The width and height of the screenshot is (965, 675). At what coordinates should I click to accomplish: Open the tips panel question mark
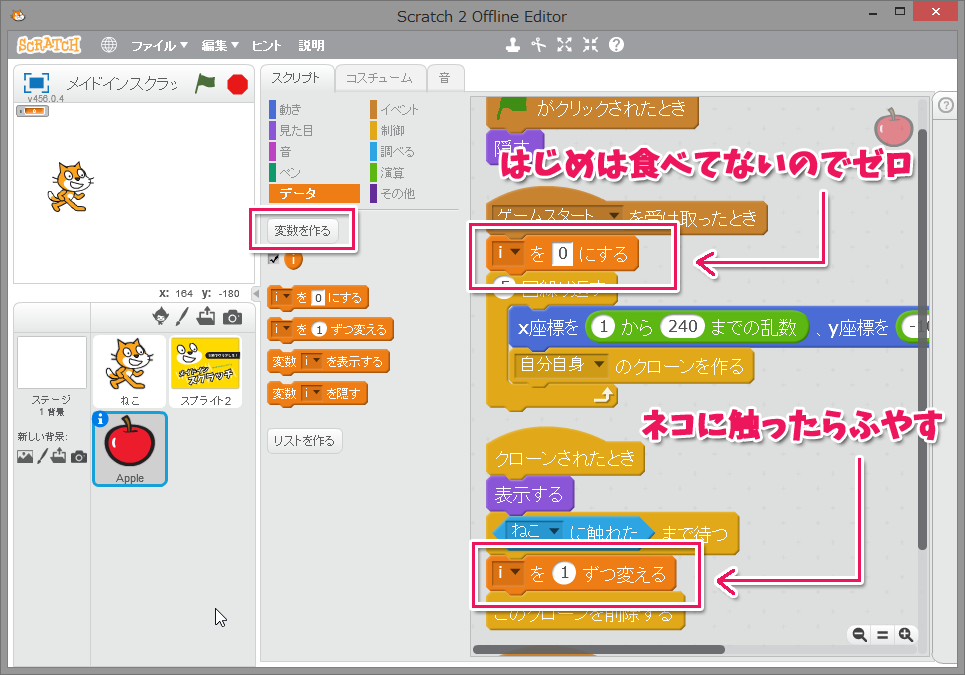947,105
